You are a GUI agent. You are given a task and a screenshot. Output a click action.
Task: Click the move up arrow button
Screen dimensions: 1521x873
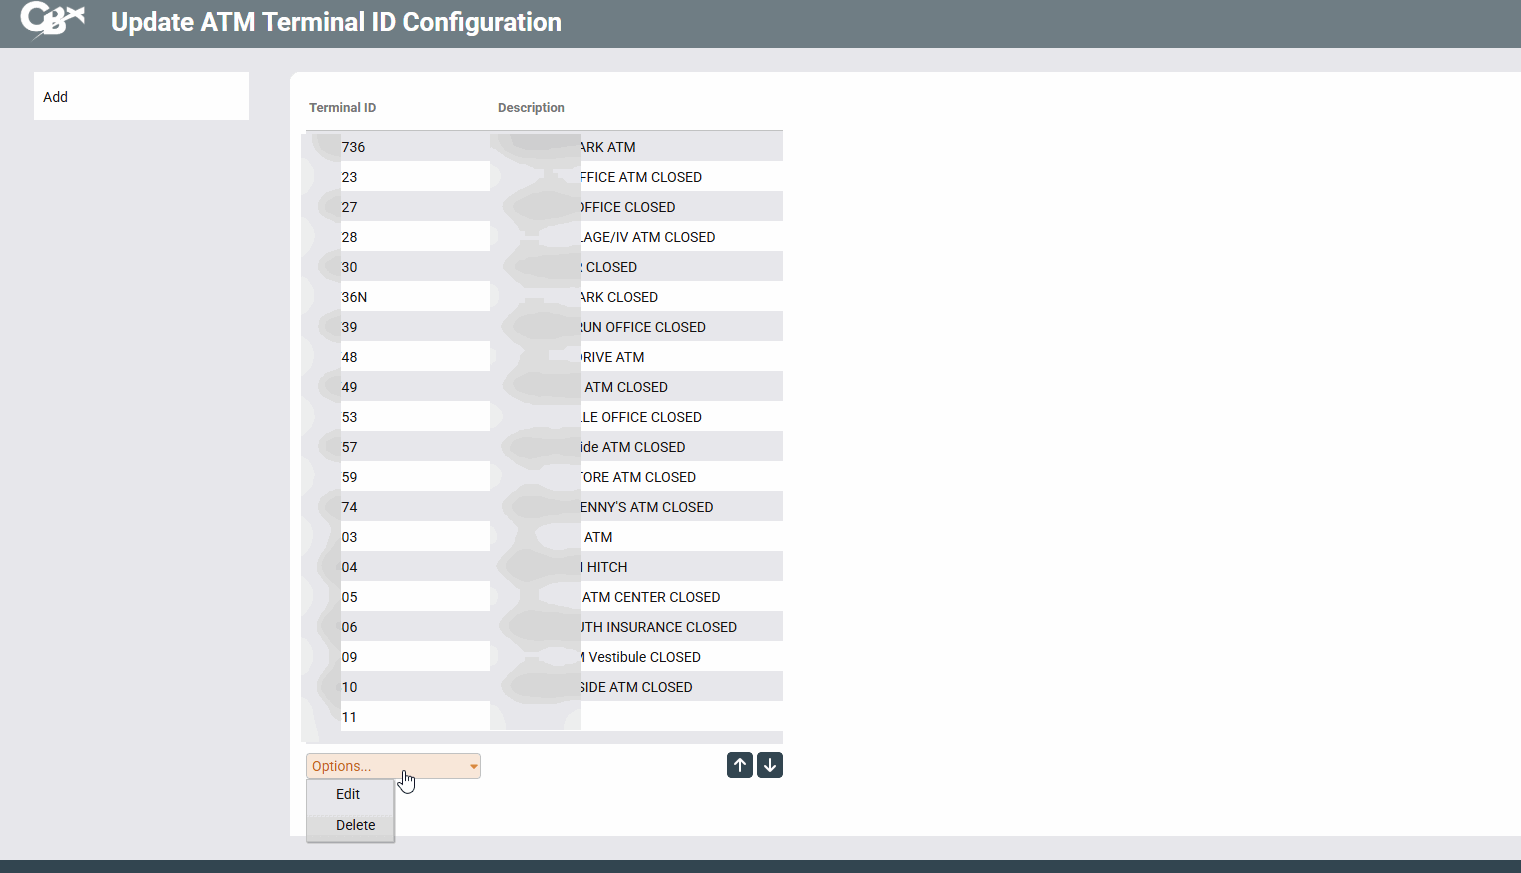coord(739,765)
